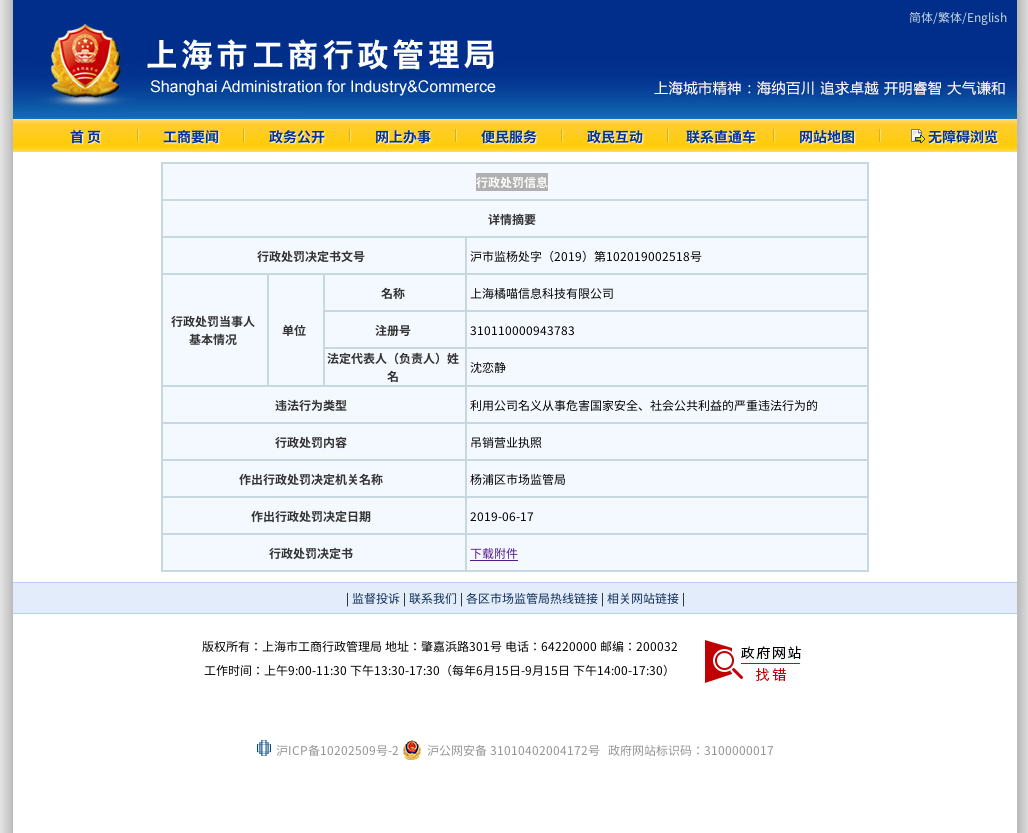
Task: Switch language to English
Action: pyautogui.click(x=986, y=17)
